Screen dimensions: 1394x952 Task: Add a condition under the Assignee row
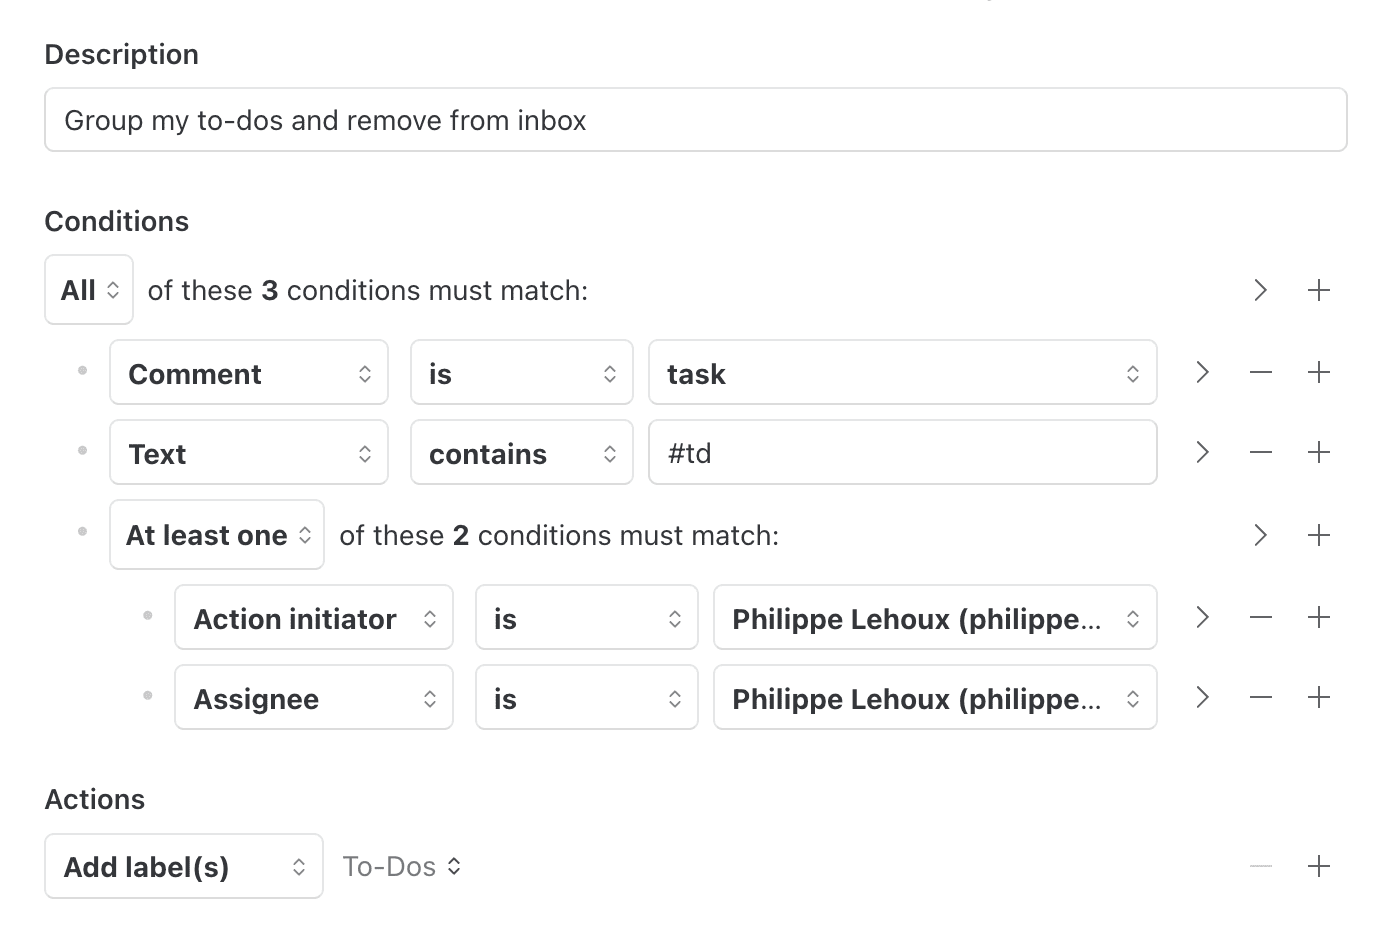1319,697
